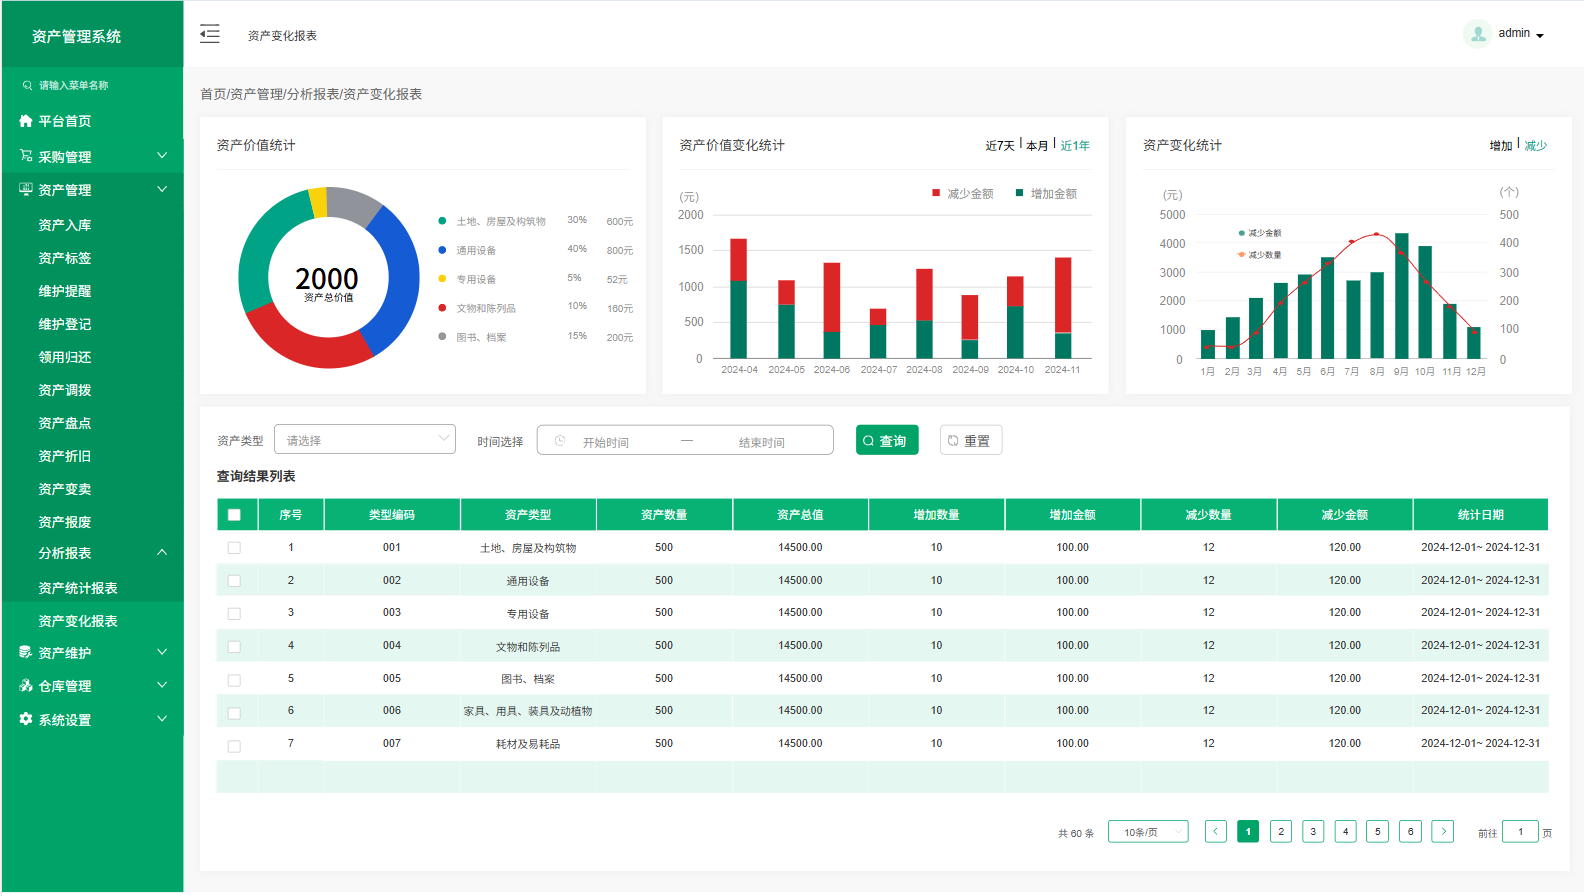
Task: Click the sidebar collapse hamburger icon
Action: tap(210, 34)
